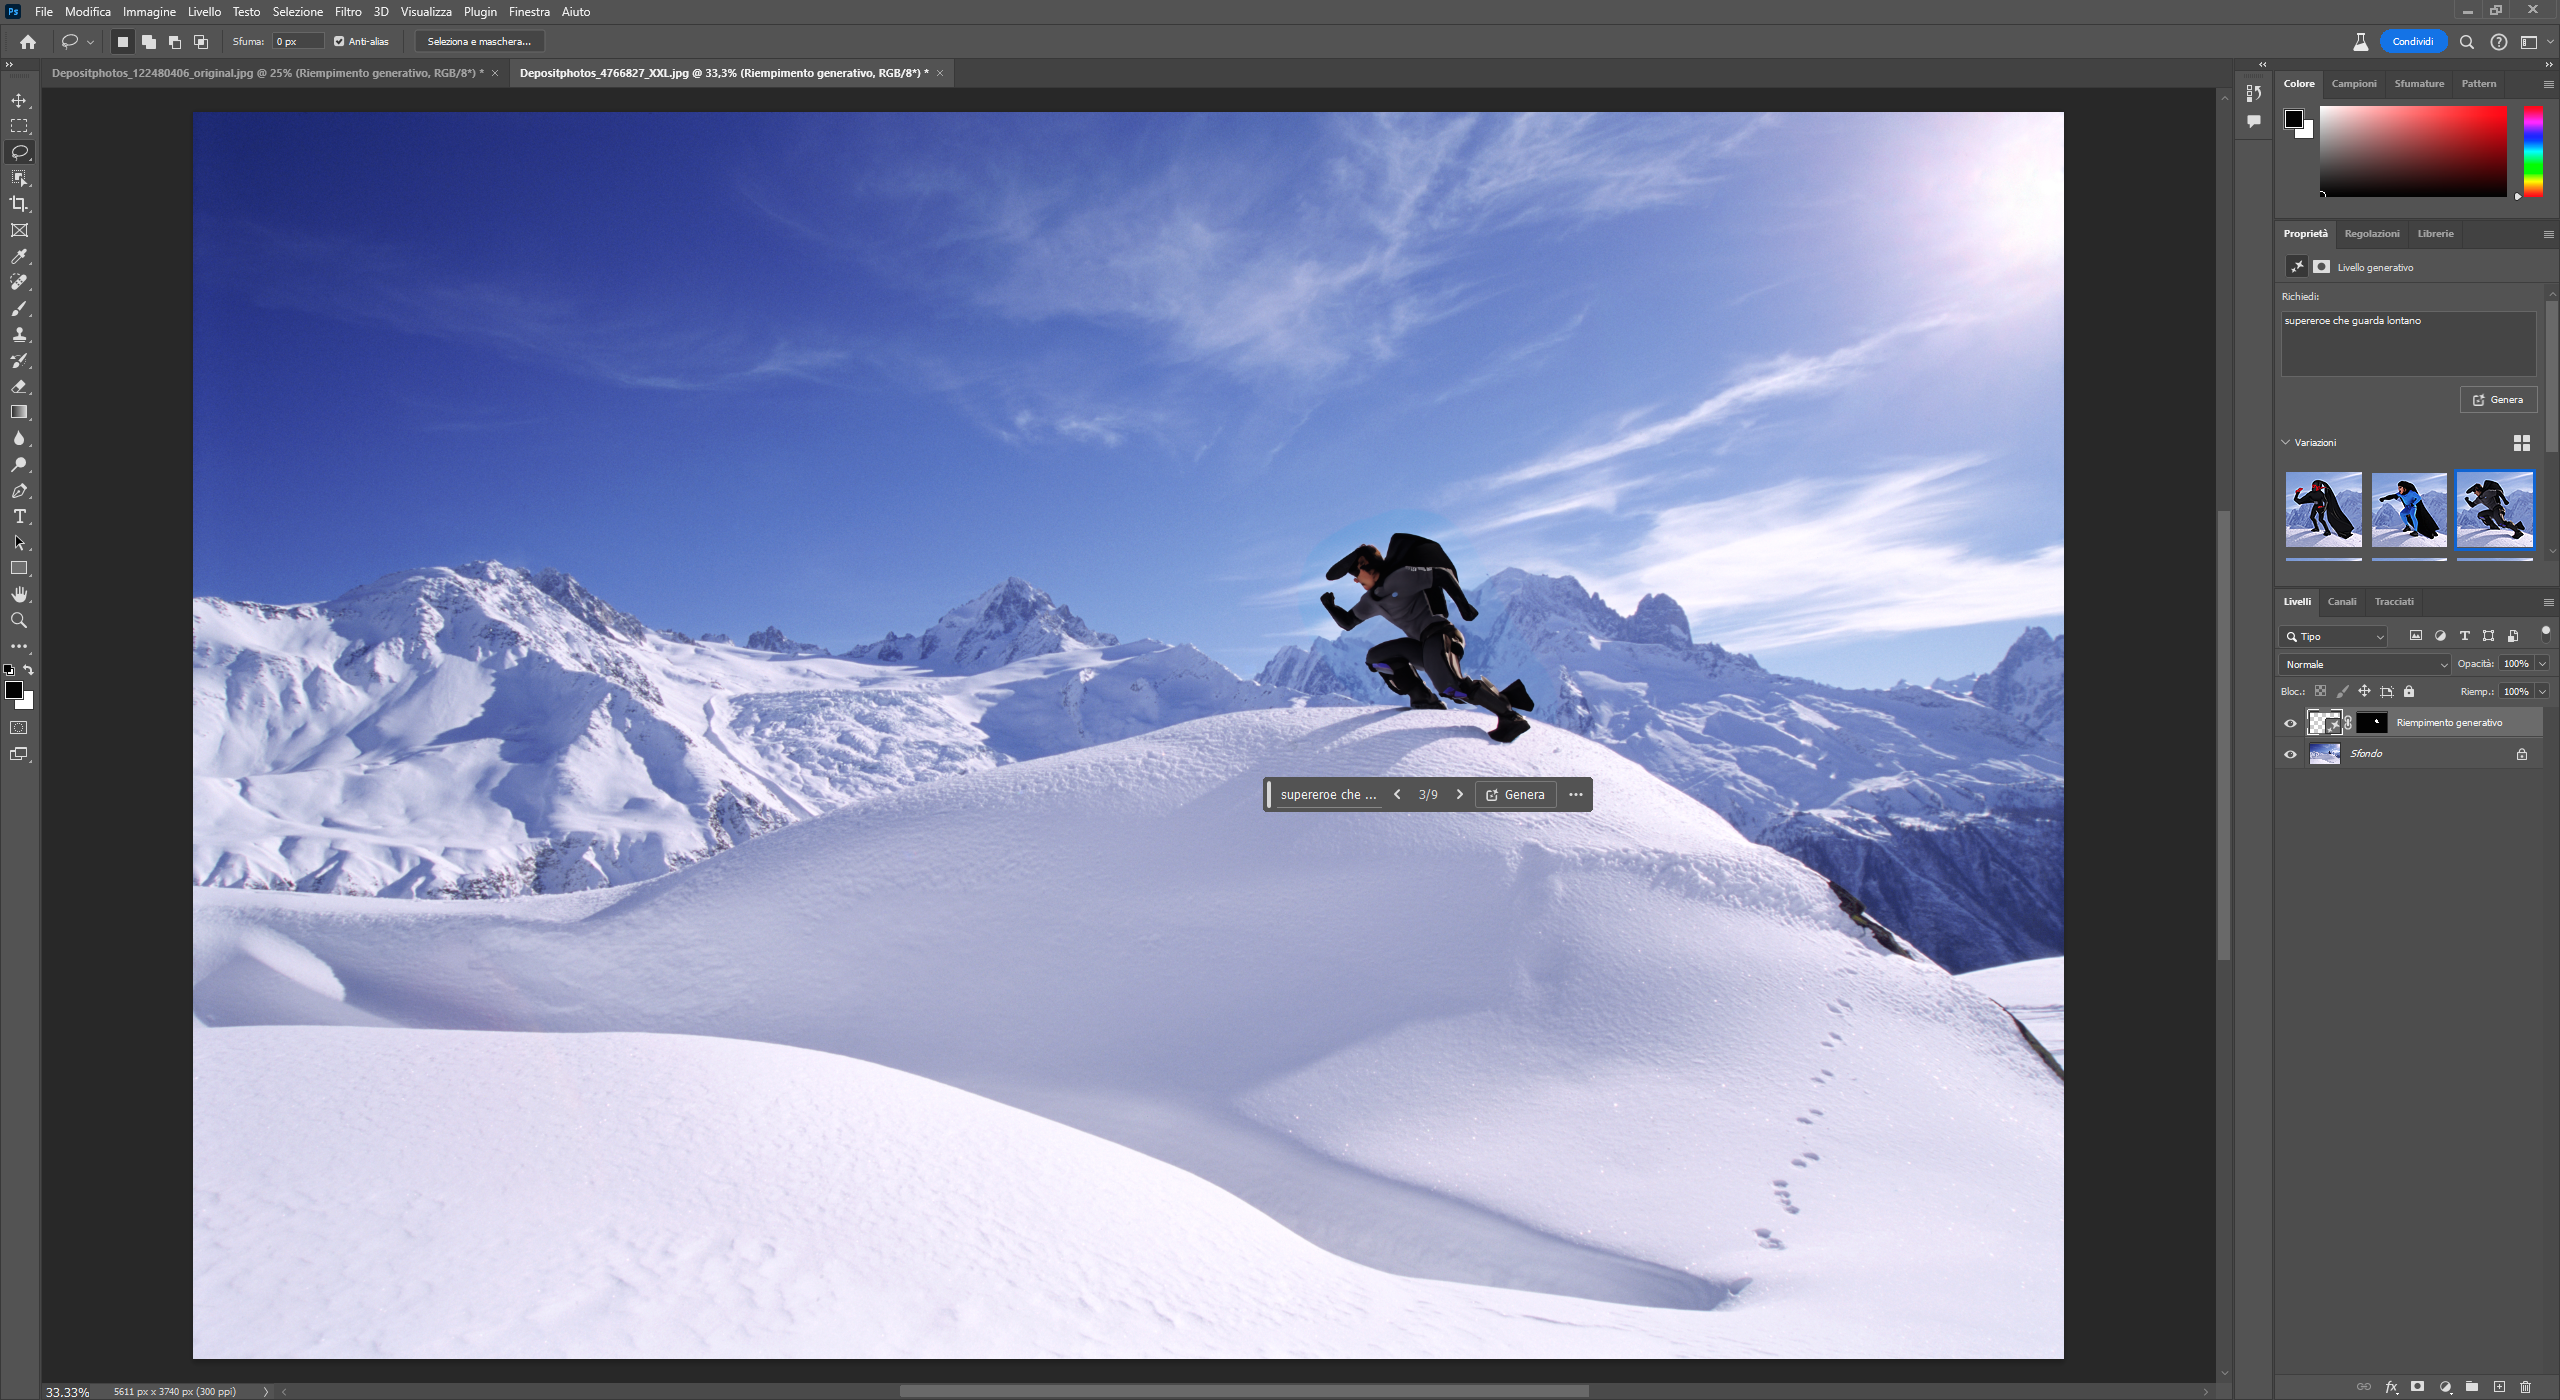The height and width of the screenshot is (1400, 2560).
Task: Select the Eraser tool
Action: pyautogui.click(x=19, y=387)
